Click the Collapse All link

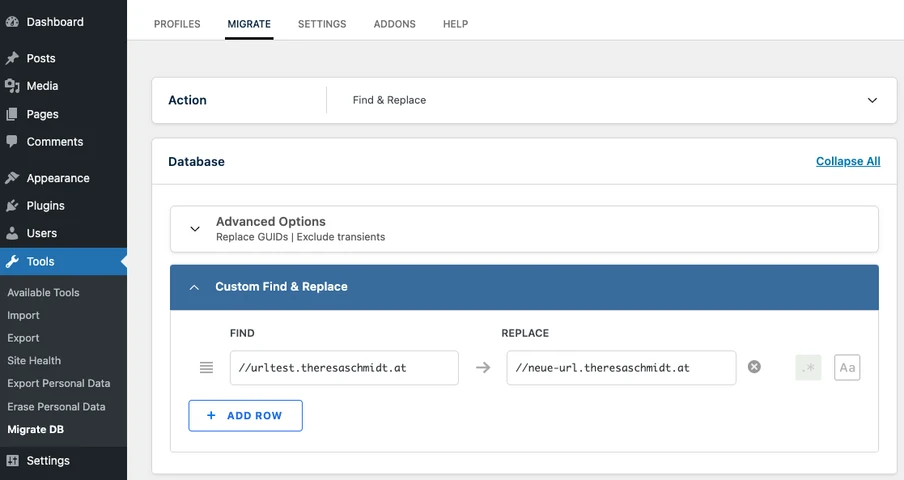pyautogui.click(x=848, y=161)
